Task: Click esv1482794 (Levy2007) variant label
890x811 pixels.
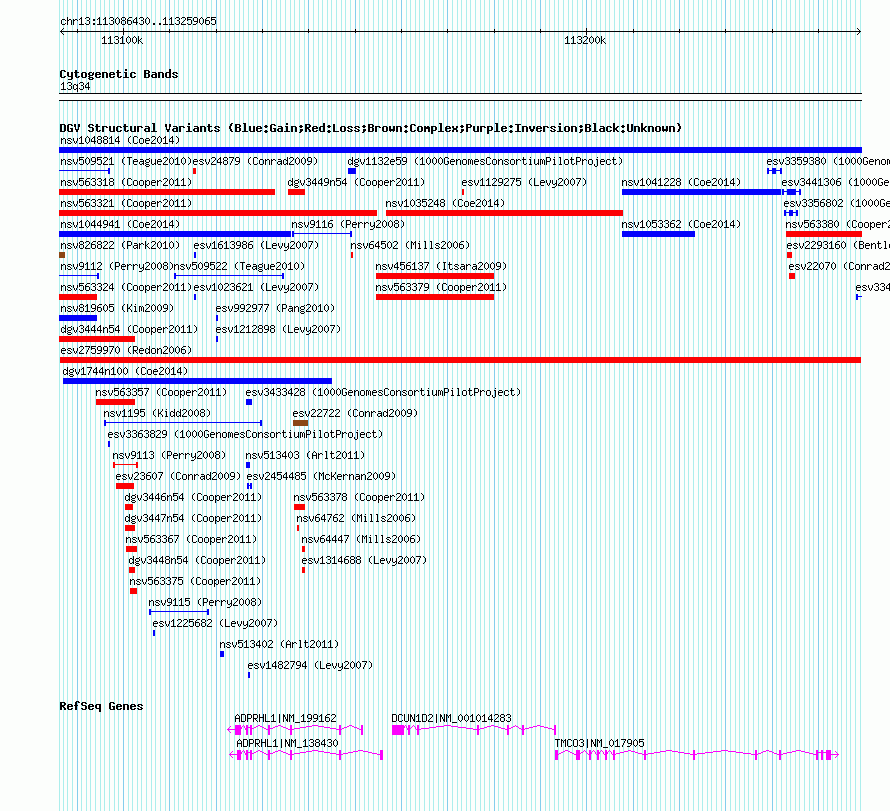Action: click(310, 665)
